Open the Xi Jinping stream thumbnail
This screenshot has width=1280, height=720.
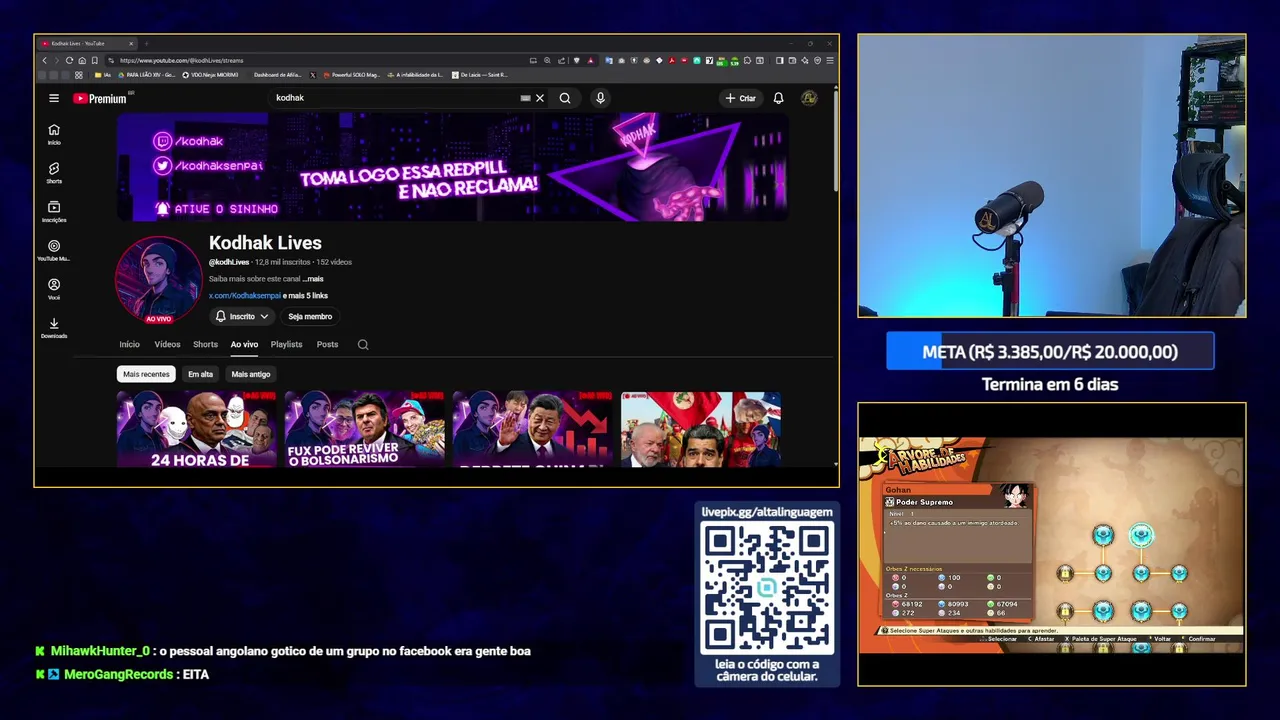(x=533, y=429)
